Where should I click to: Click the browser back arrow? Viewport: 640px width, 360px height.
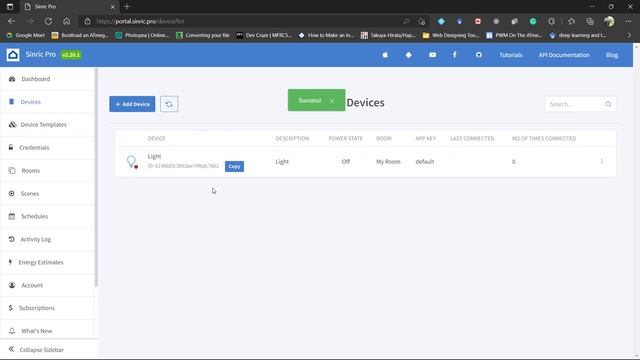pyautogui.click(x=11, y=21)
